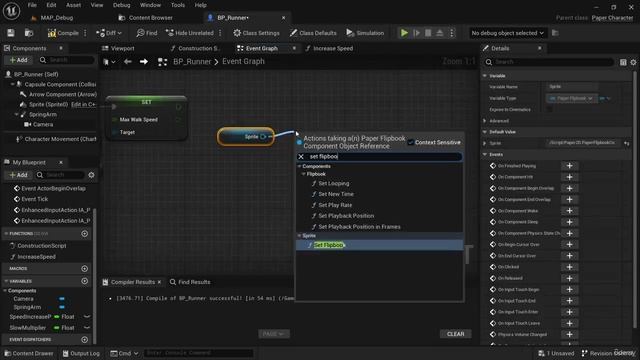Viewport: 640px width, 360px height.
Task: Open the bookmarks dropdown in graph toolbar
Action: [x=109, y=62]
